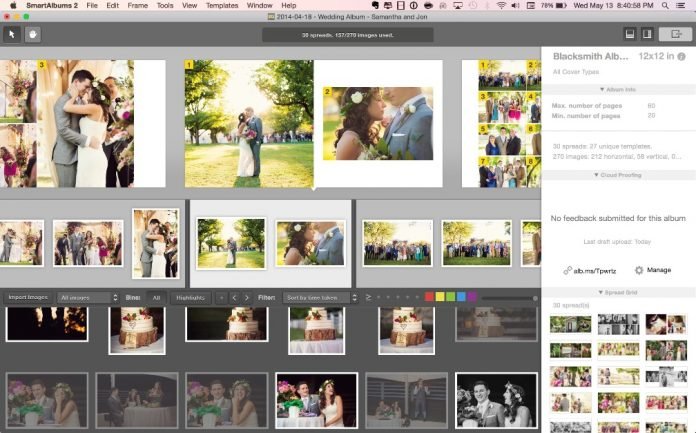Screen dimensions: 696x433
Task: Filter by purple color label
Action: point(472,297)
